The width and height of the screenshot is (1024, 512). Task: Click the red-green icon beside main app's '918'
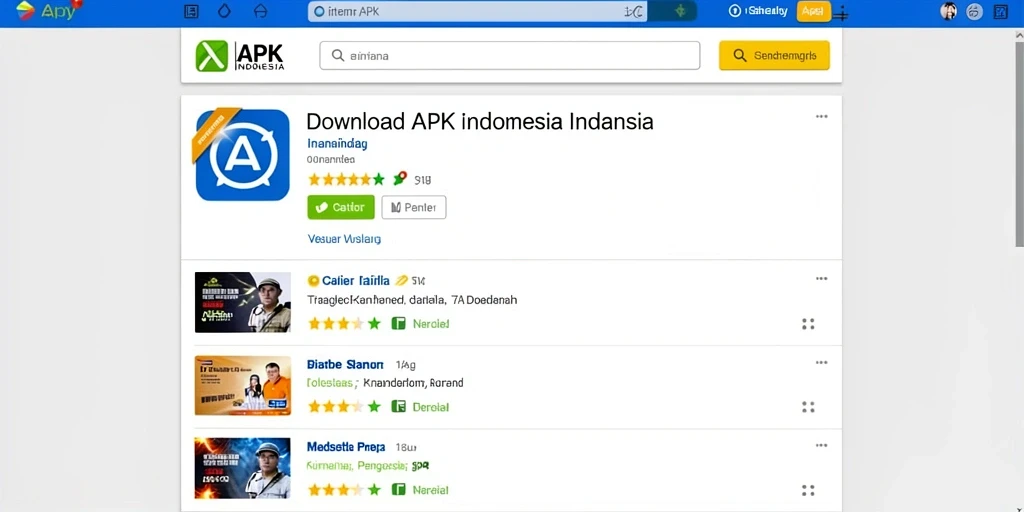(x=400, y=178)
